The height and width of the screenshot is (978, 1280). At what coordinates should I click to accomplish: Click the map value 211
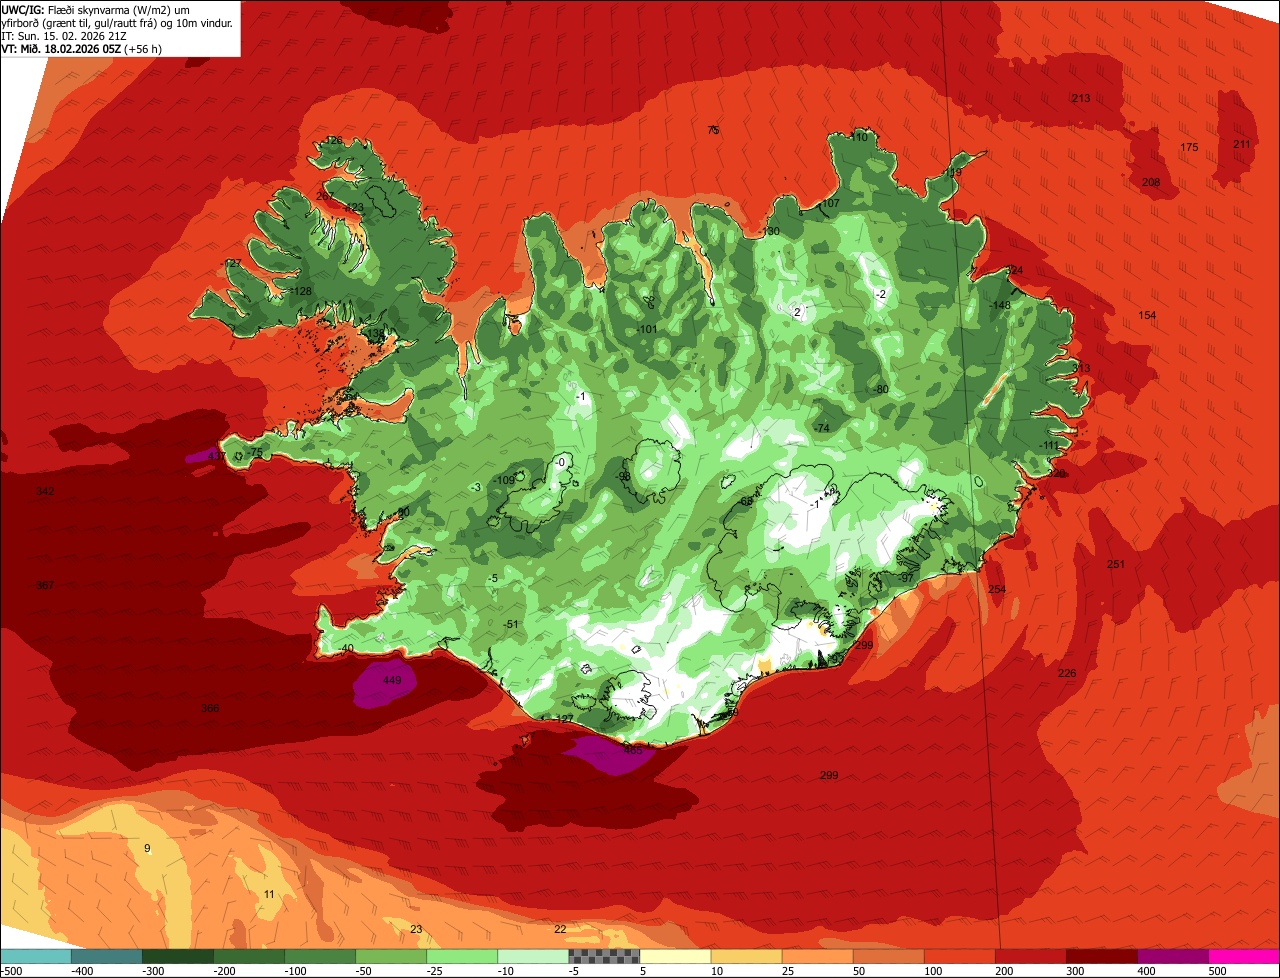click(1241, 144)
